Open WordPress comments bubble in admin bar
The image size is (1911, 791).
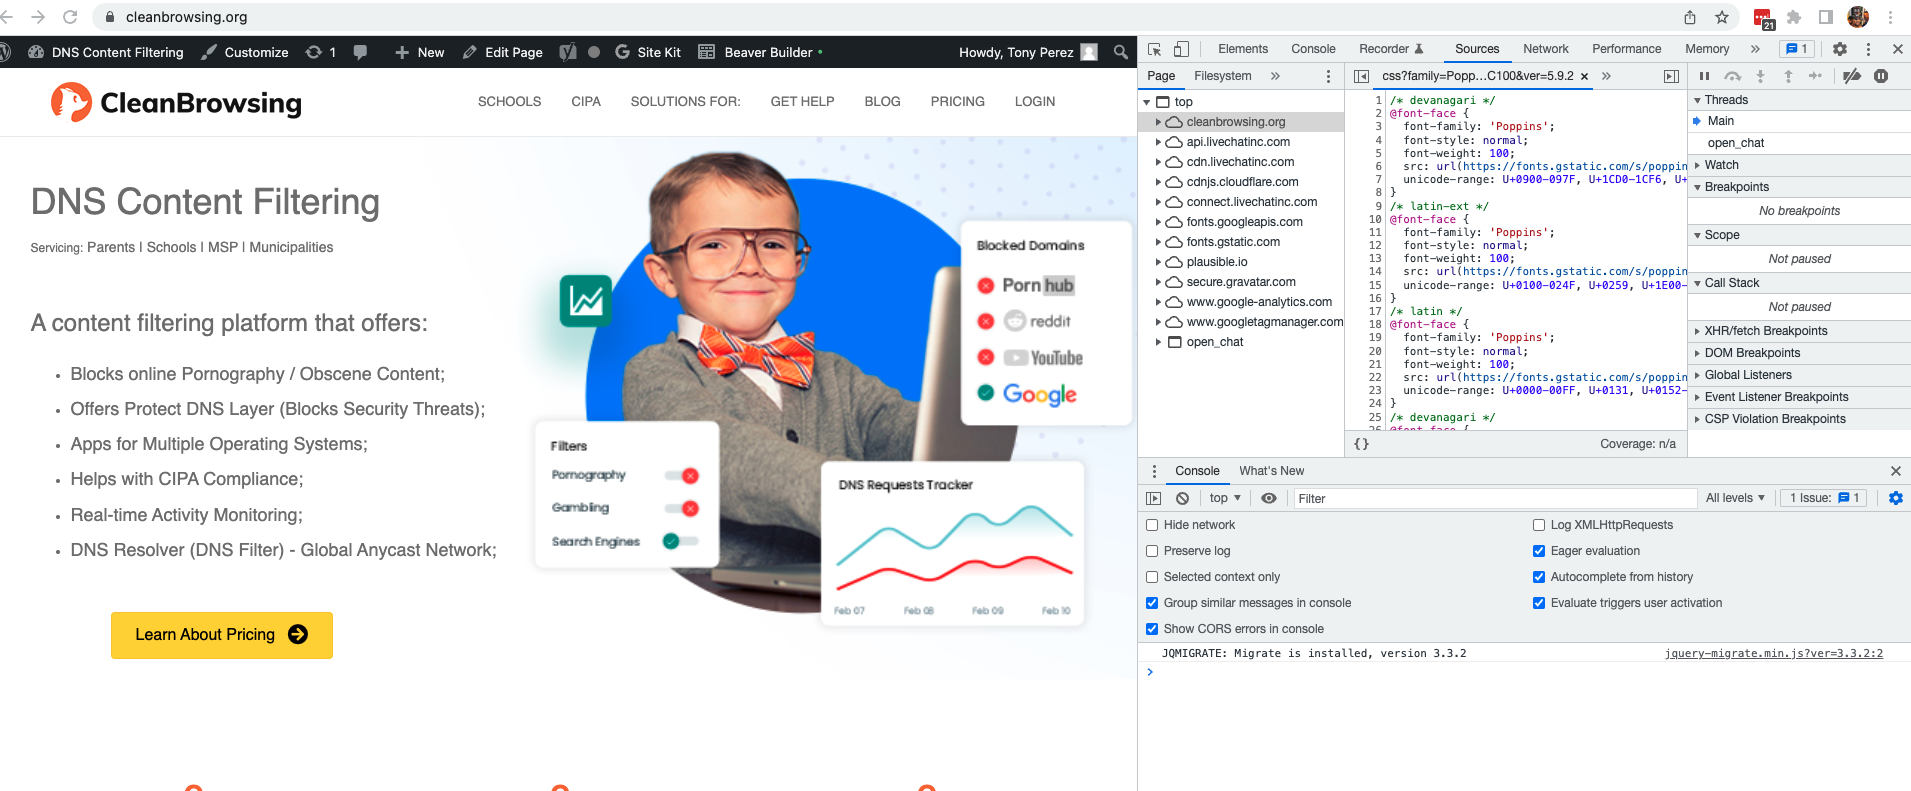point(361,52)
